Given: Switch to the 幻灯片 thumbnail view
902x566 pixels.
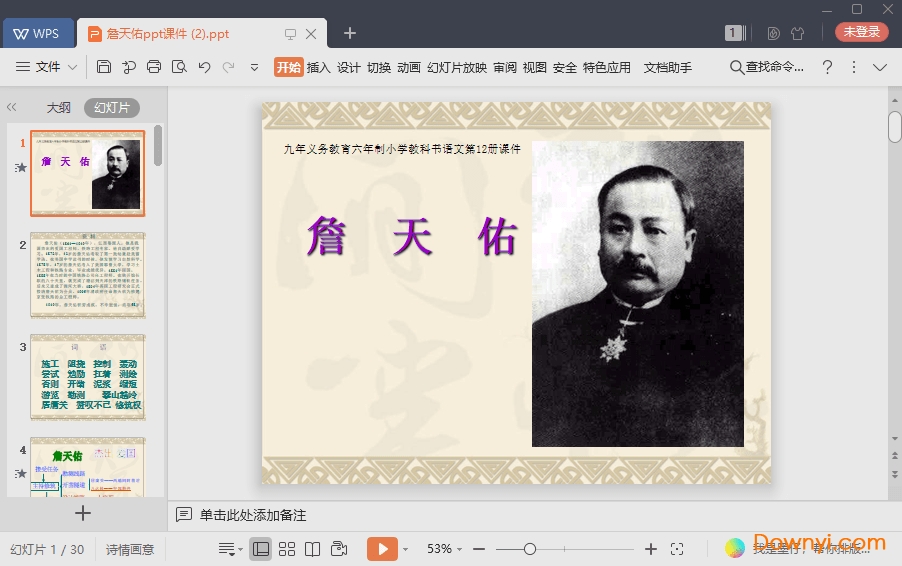Looking at the screenshot, I should pyautogui.click(x=112, y=108).
